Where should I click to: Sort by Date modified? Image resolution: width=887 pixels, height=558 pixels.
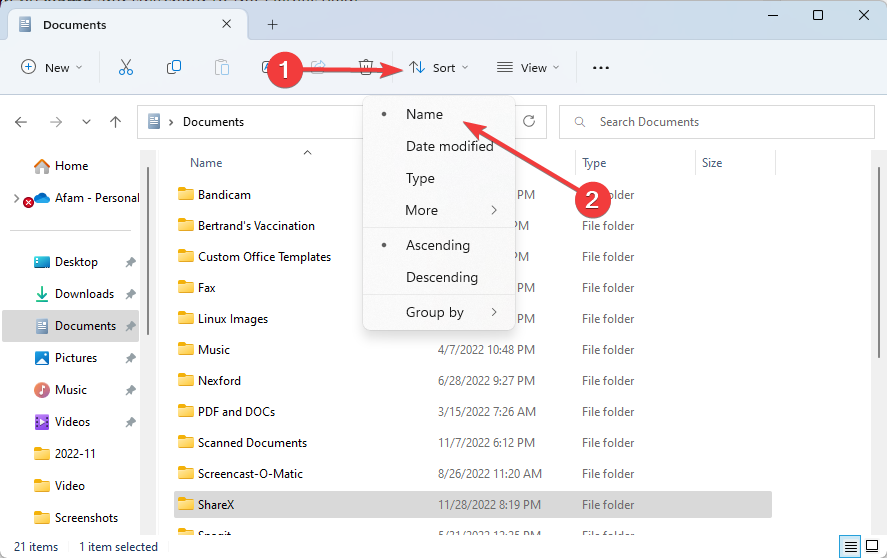point(449,146)
